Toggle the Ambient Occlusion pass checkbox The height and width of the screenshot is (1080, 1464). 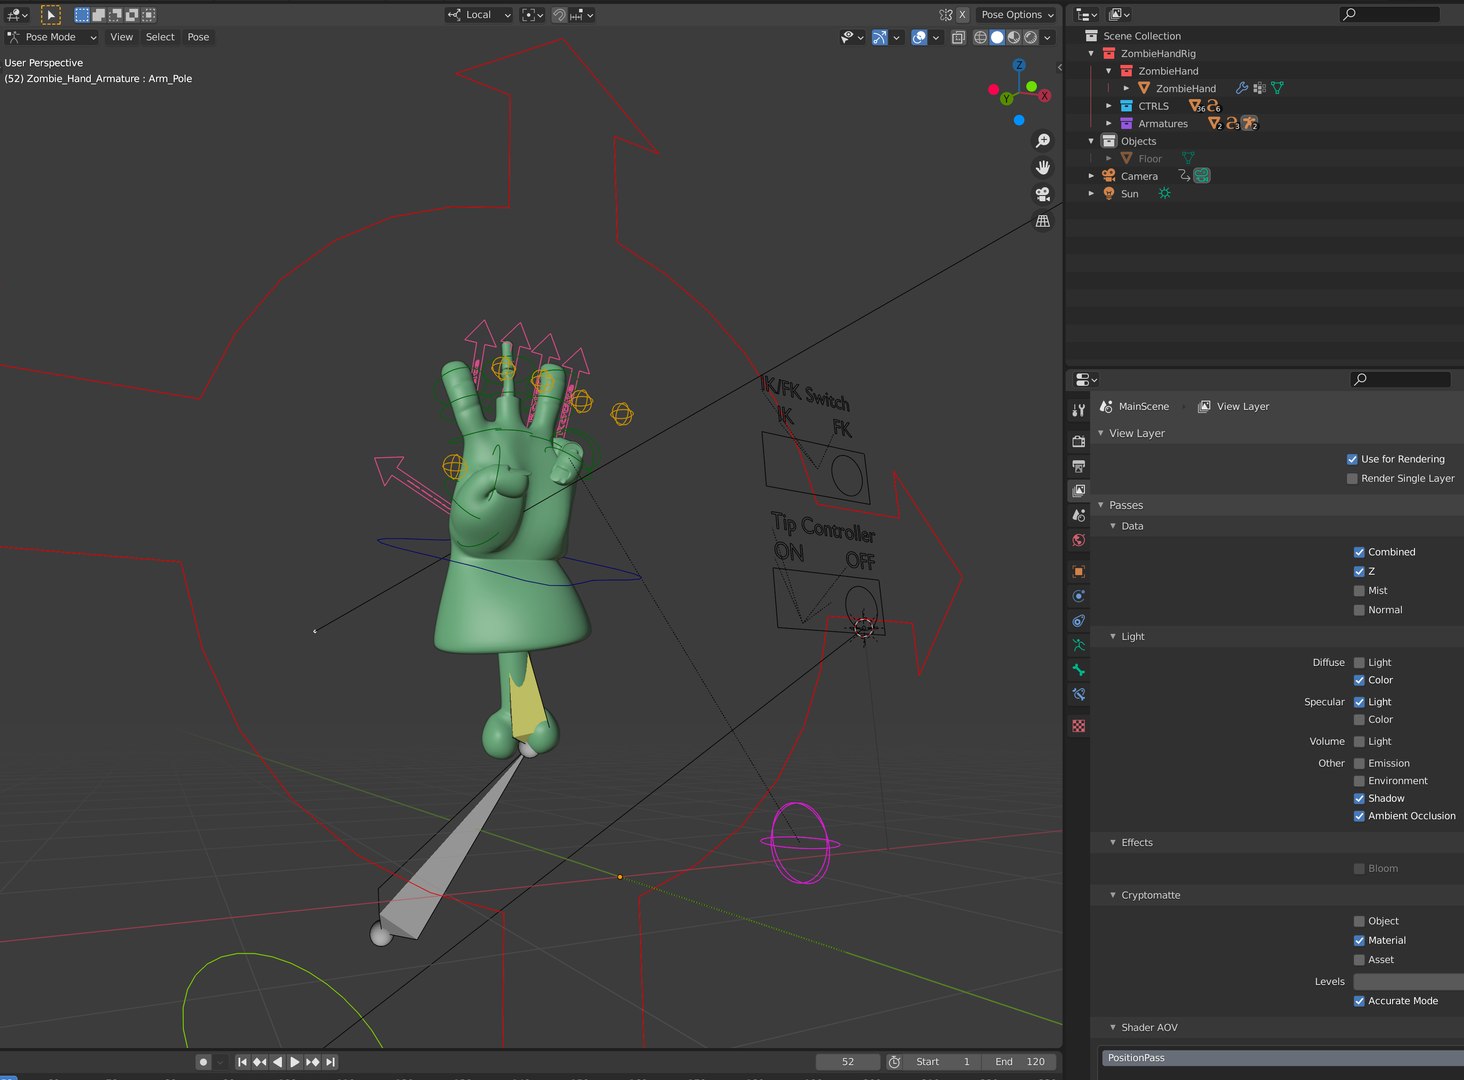tap(1359, 816)
